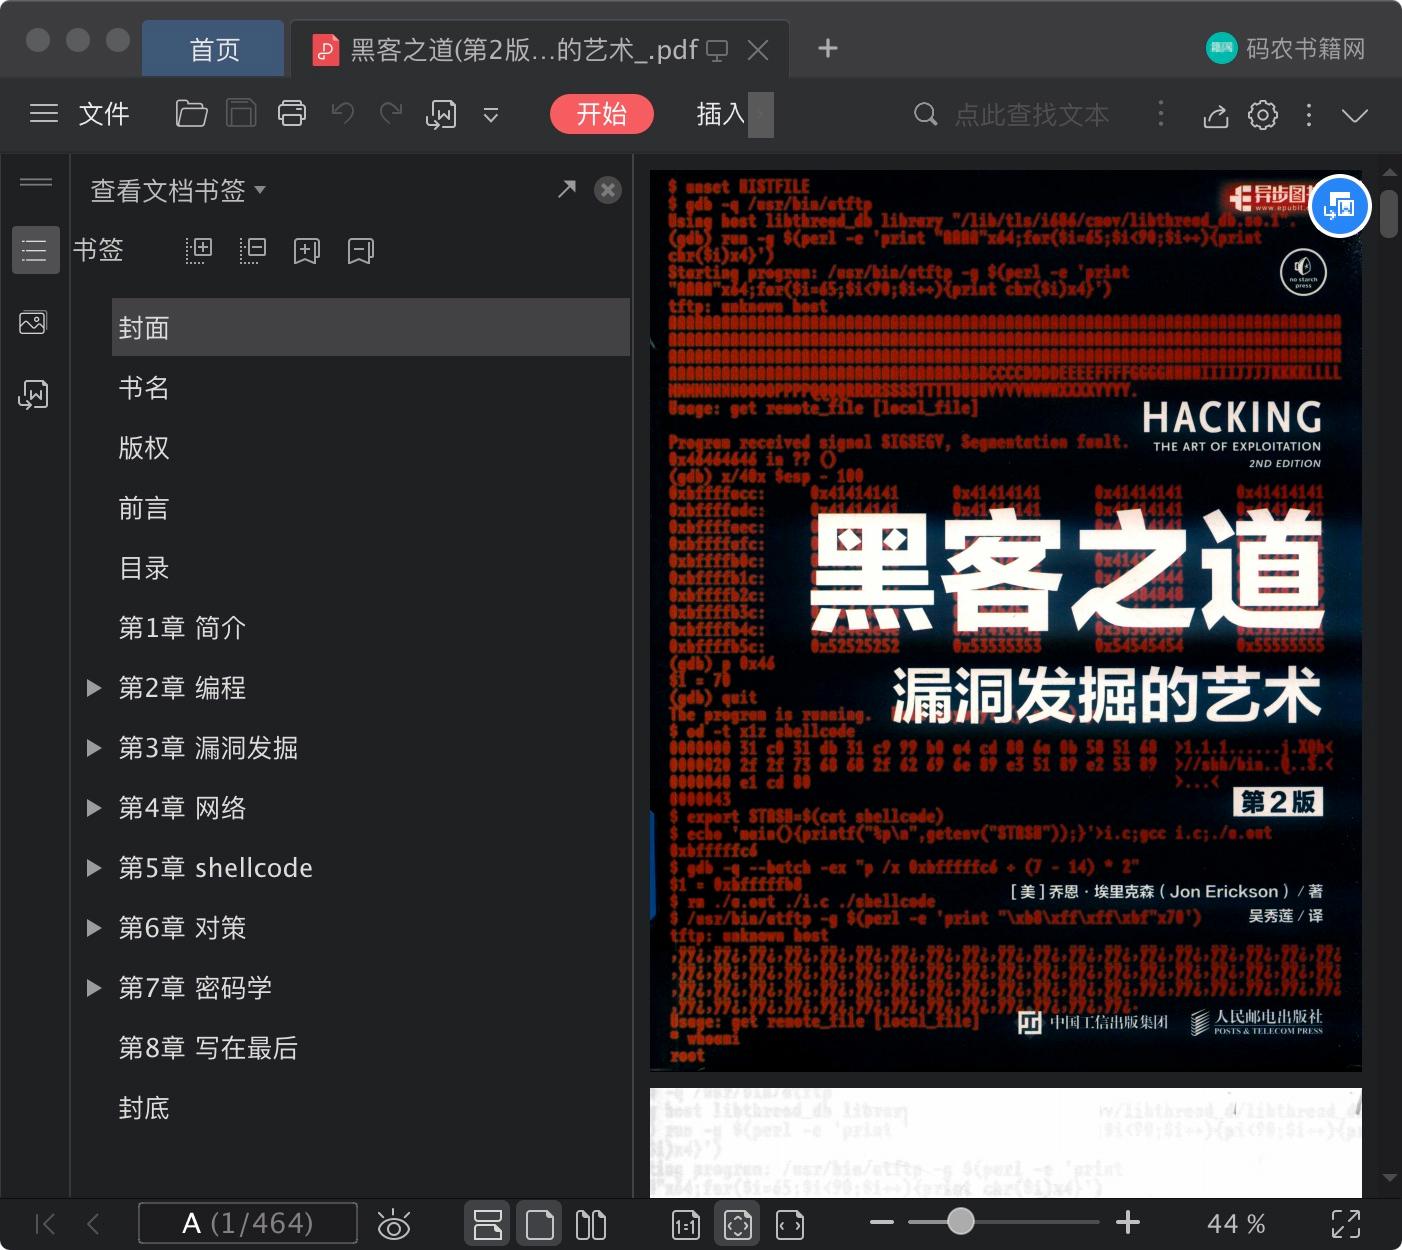Toggle two-page view
Image resolution: width=1402 pixels, height=1250 pixels.
point(591,1224)
